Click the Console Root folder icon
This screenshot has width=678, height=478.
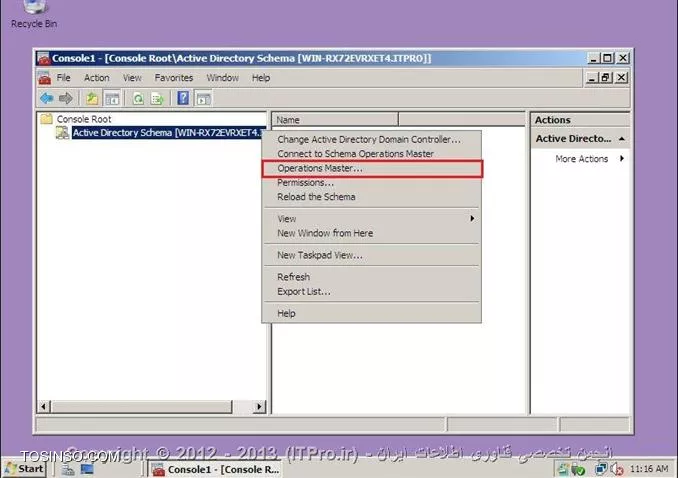[x=46, y=119]
